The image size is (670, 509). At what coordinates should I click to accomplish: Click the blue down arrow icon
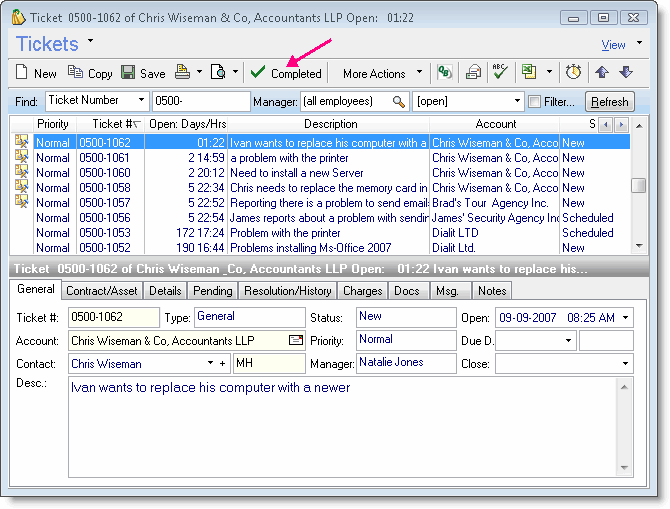626,73
